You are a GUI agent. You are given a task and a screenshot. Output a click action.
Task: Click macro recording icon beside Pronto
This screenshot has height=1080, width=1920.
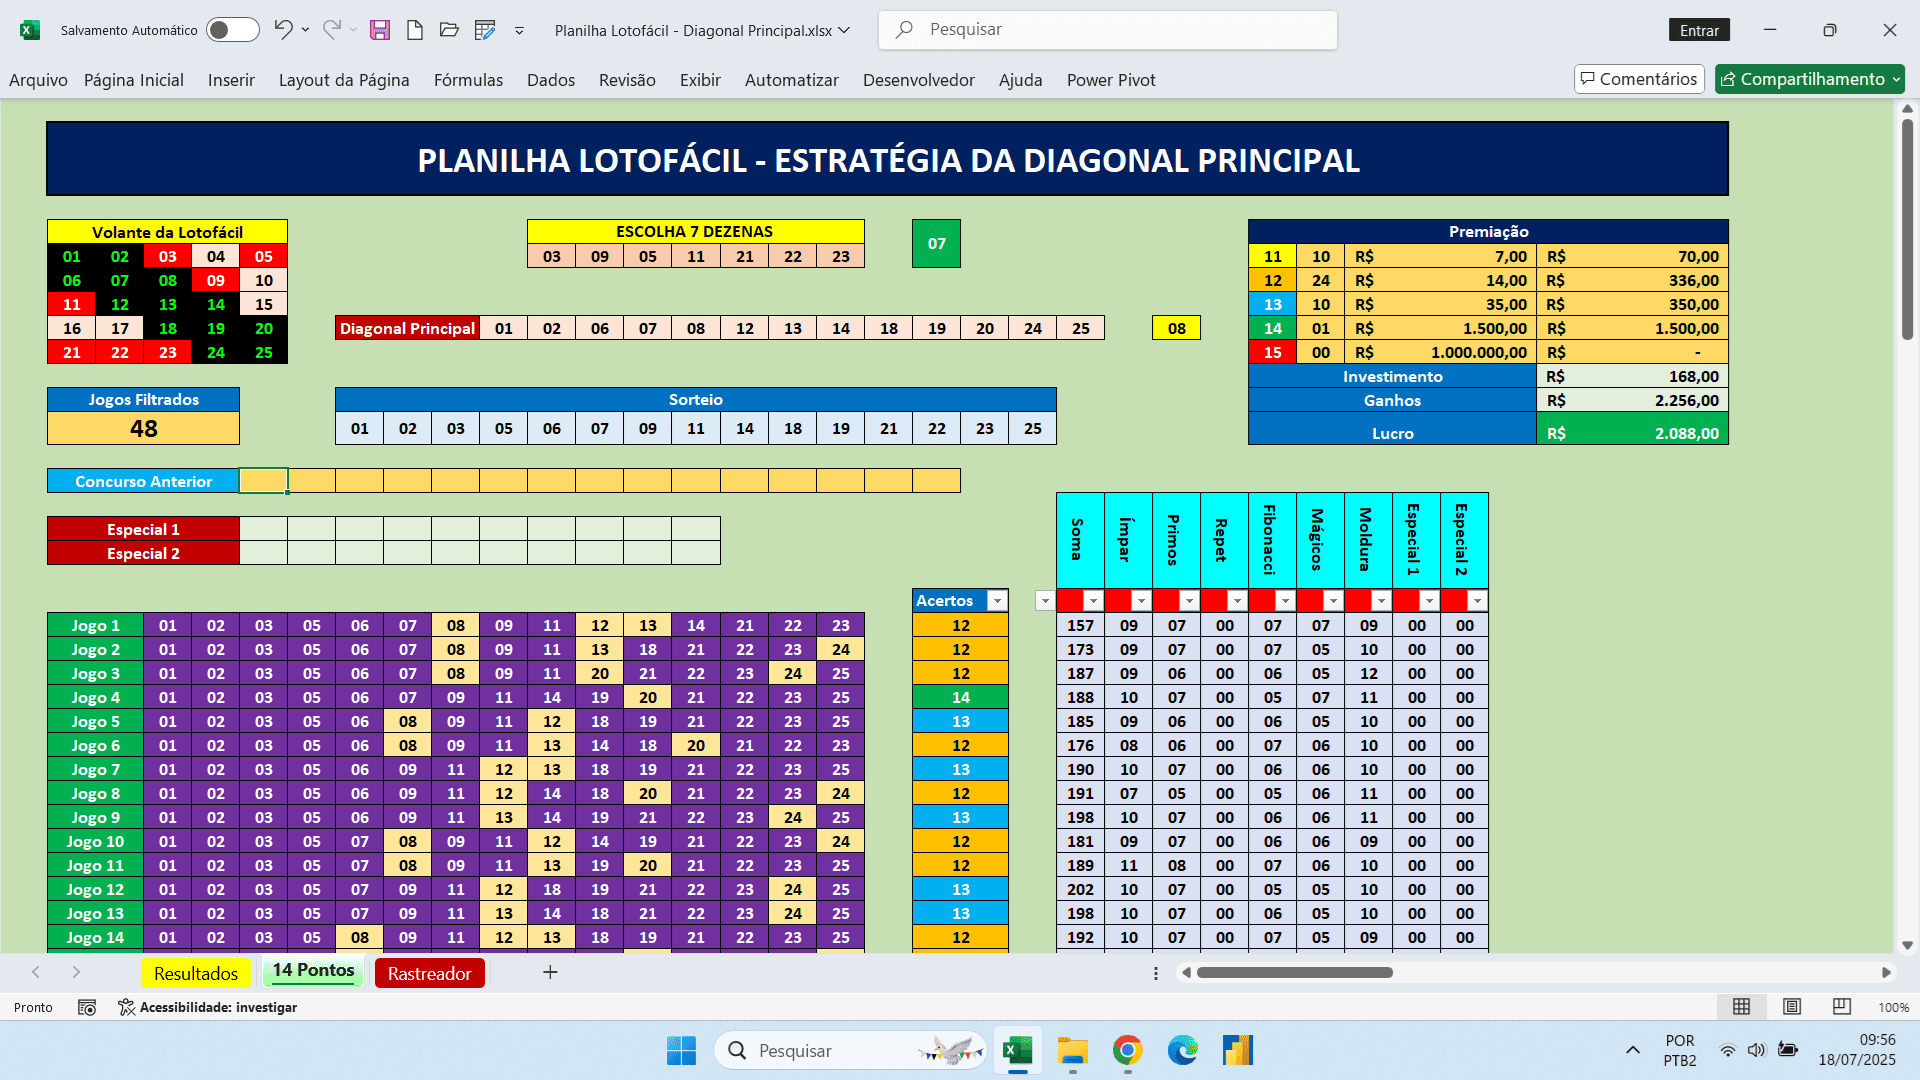coord(87,1007)
